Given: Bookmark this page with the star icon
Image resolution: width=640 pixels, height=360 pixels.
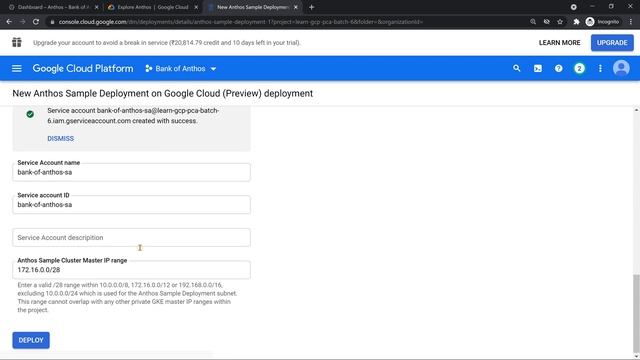Looking at the screenshot, I should pyautogui.click(x=560, y=22).
